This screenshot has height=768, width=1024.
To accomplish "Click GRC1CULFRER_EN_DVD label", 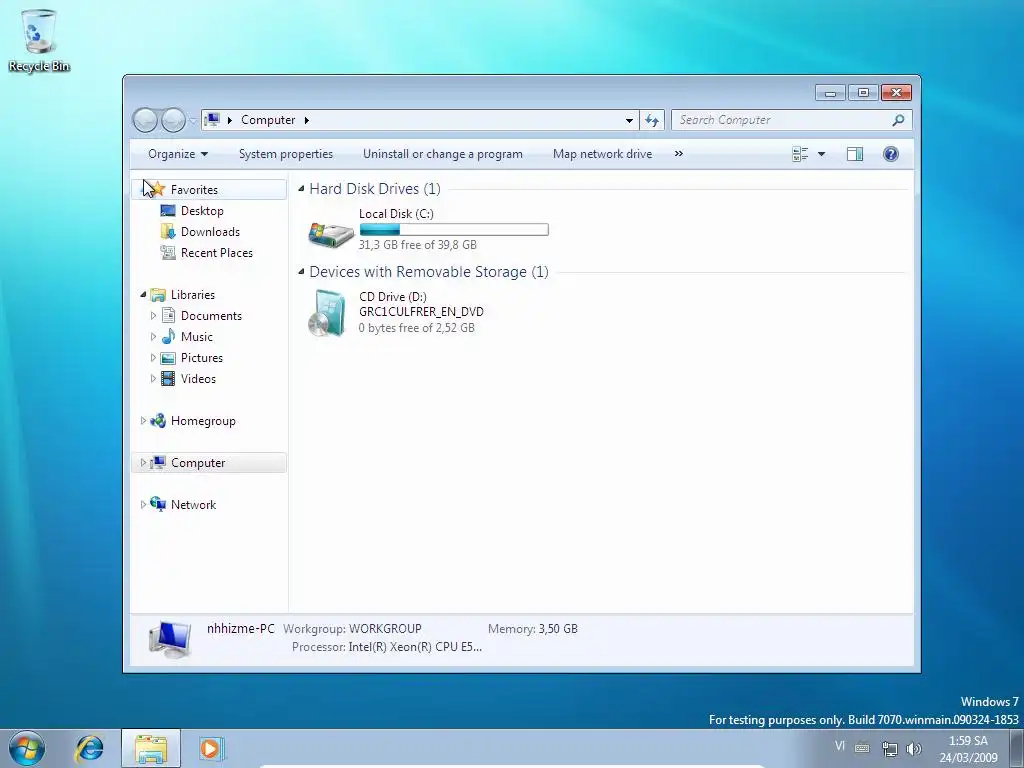I will click(x=421, y=312).
